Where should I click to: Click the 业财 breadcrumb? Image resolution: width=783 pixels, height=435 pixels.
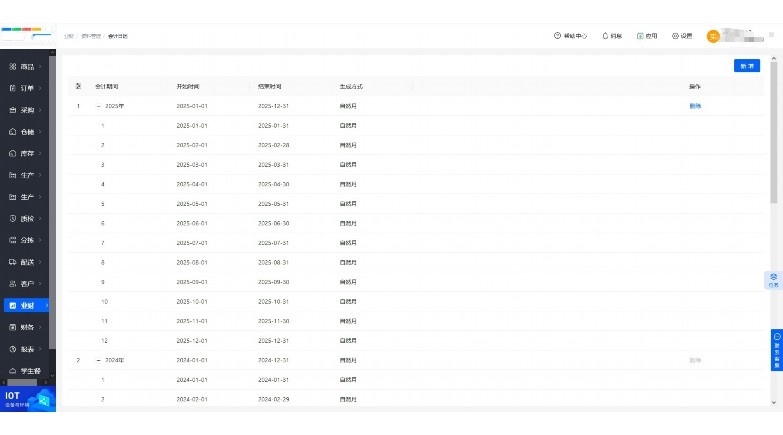[x=68, y=36]
